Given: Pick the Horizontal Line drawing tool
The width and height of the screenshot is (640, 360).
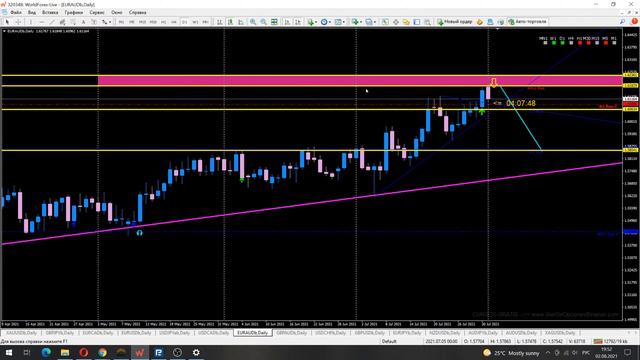Looking at the screenshot, I should click(x=41, y=22).
